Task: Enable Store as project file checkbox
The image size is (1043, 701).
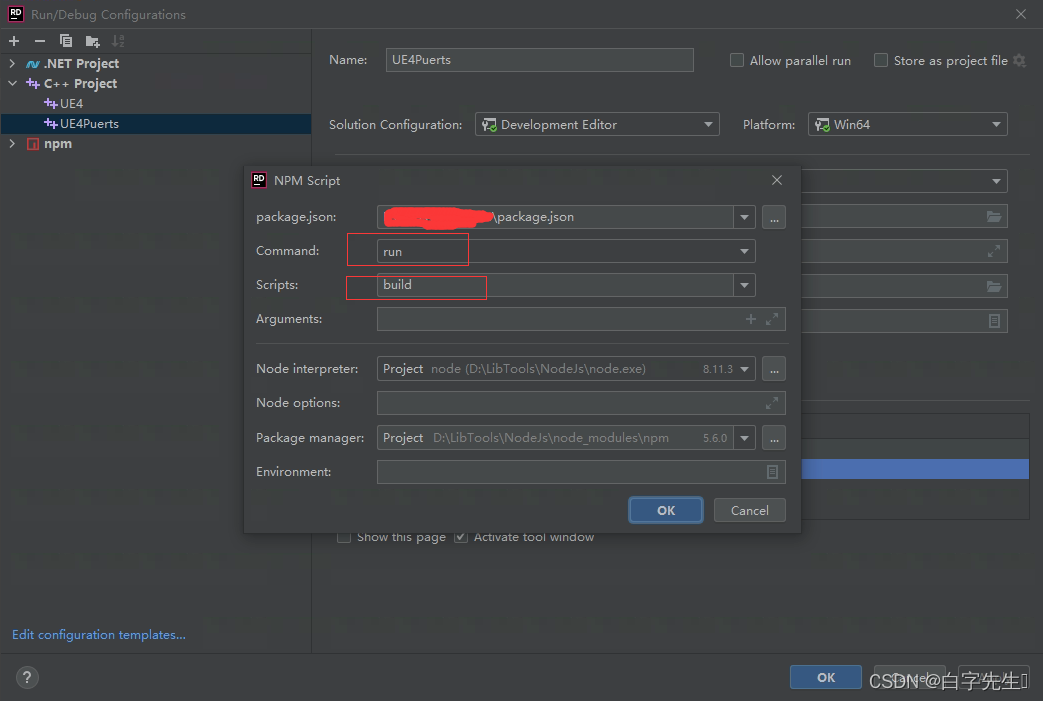Action: [x=881, y=61]
